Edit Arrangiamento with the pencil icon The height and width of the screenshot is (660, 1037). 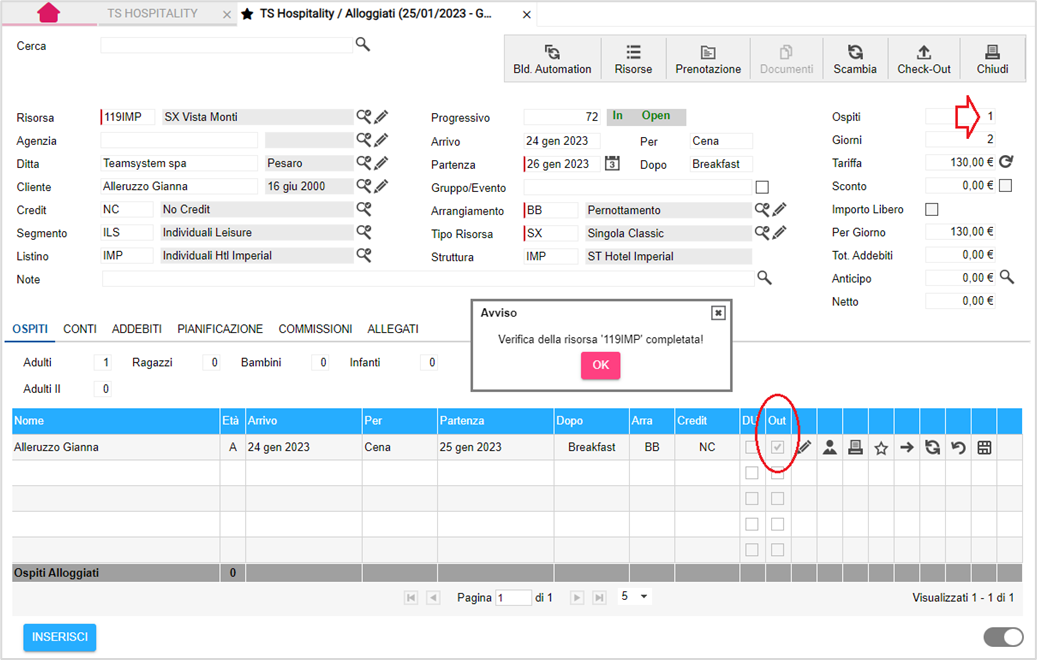click(x=780, y=210)
